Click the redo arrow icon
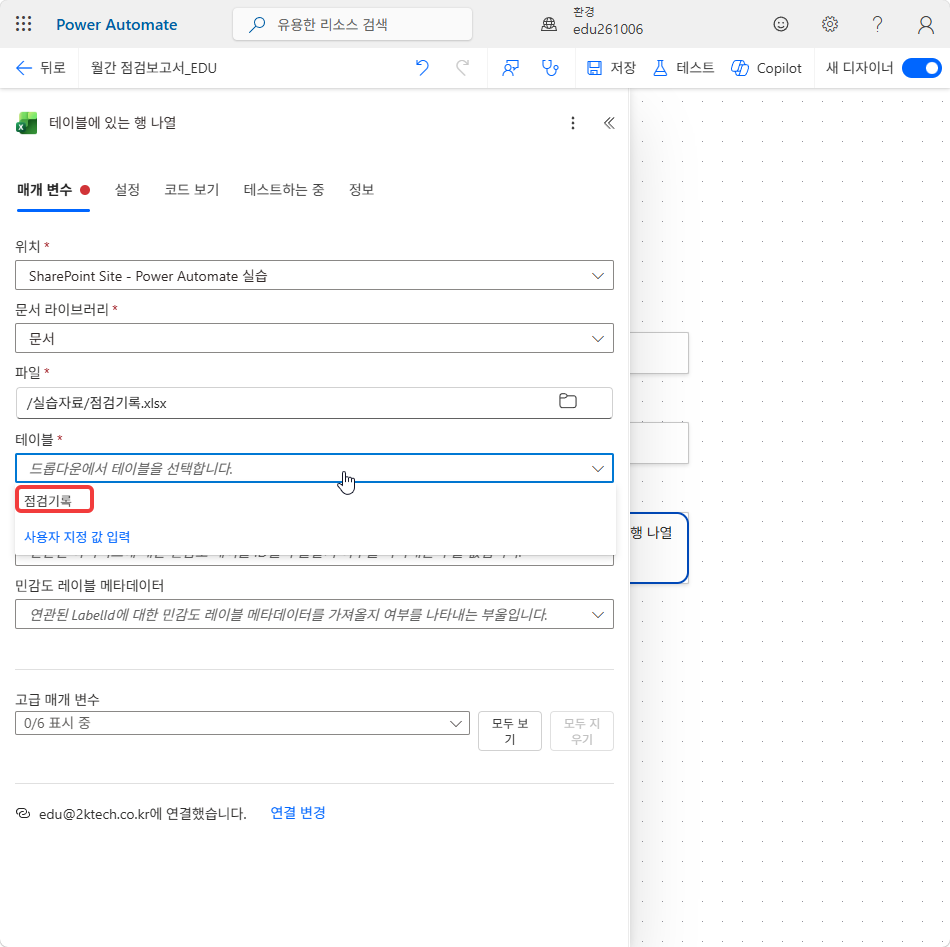Image resolution: width=950 pixels, height=947 pixels. (463, 68)
